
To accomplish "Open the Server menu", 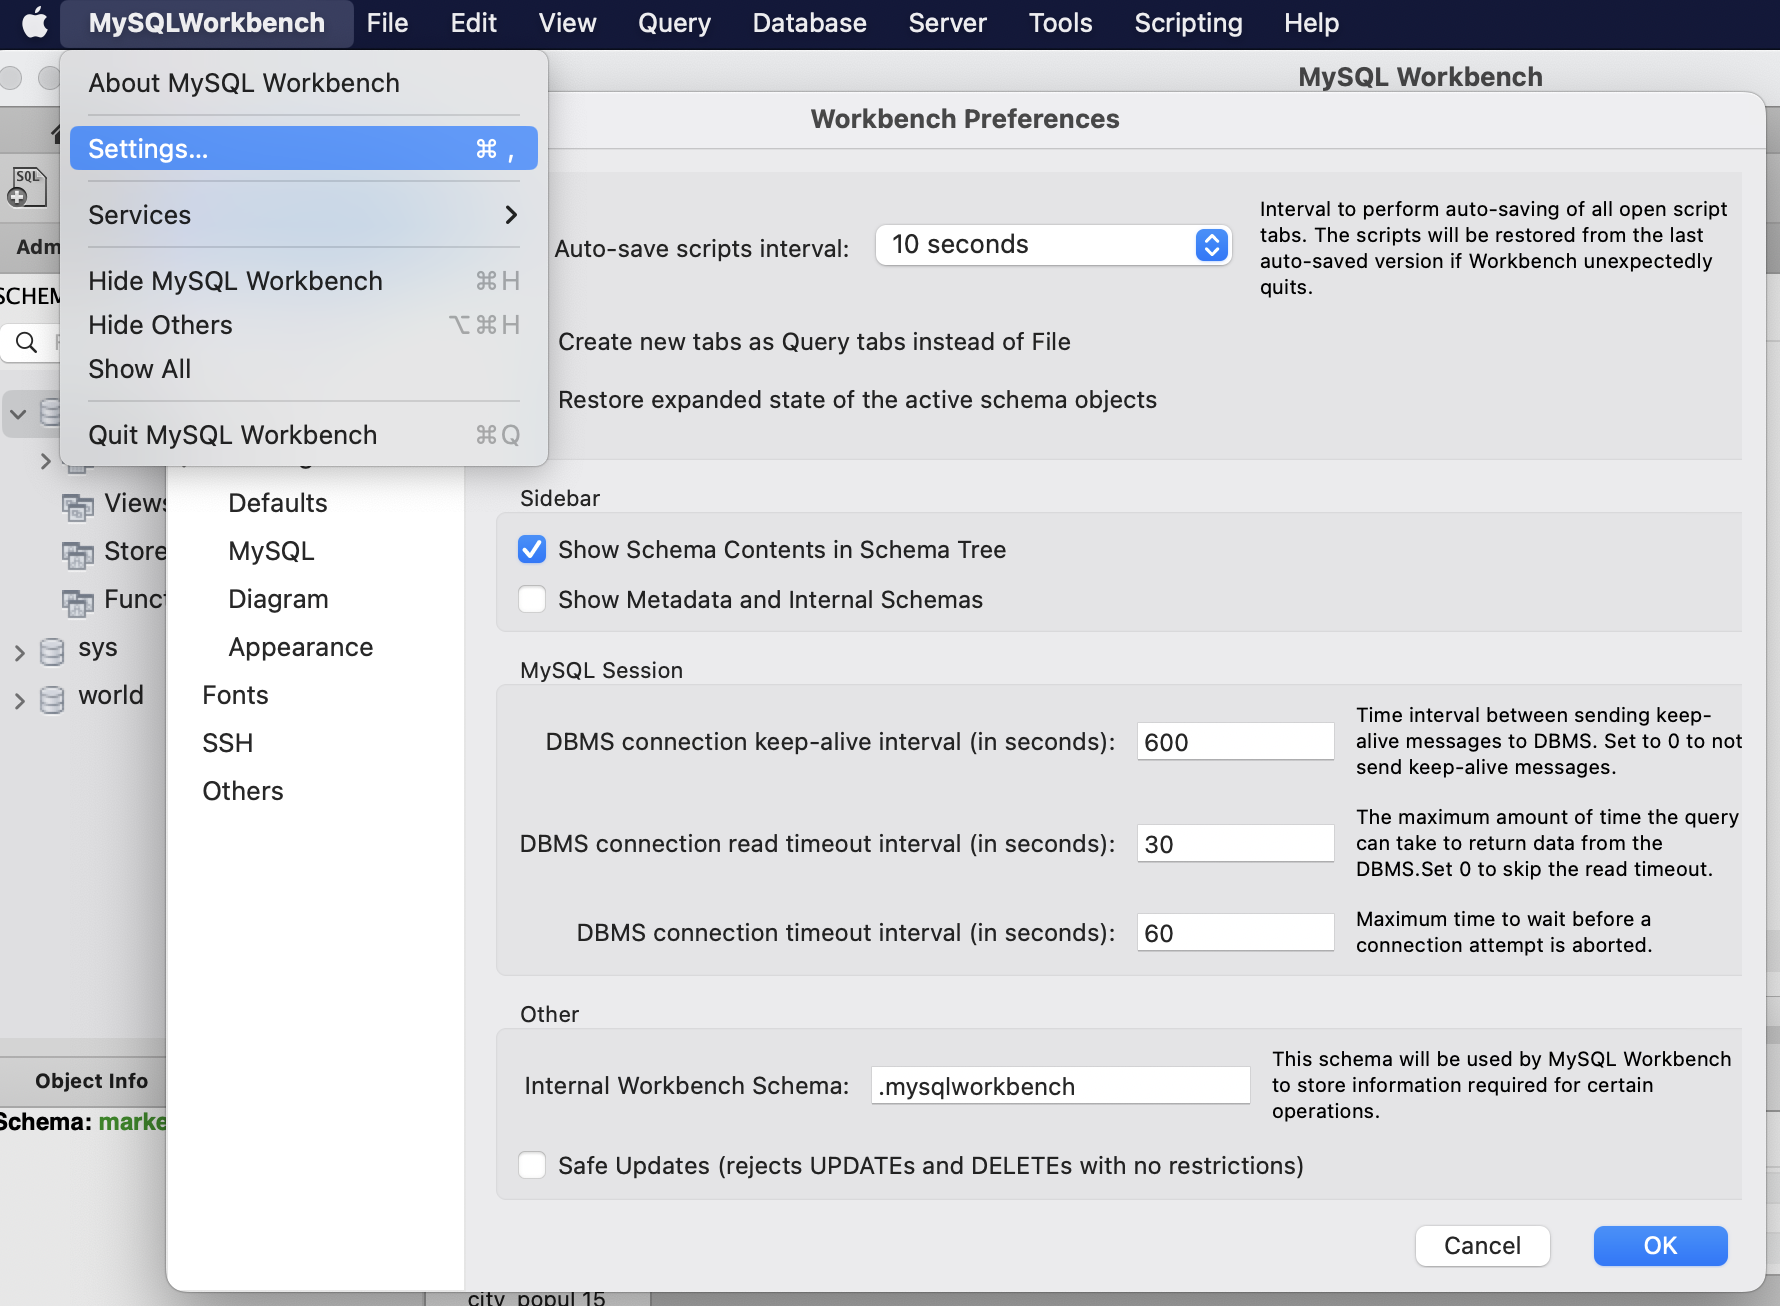I will coord(947,23).
